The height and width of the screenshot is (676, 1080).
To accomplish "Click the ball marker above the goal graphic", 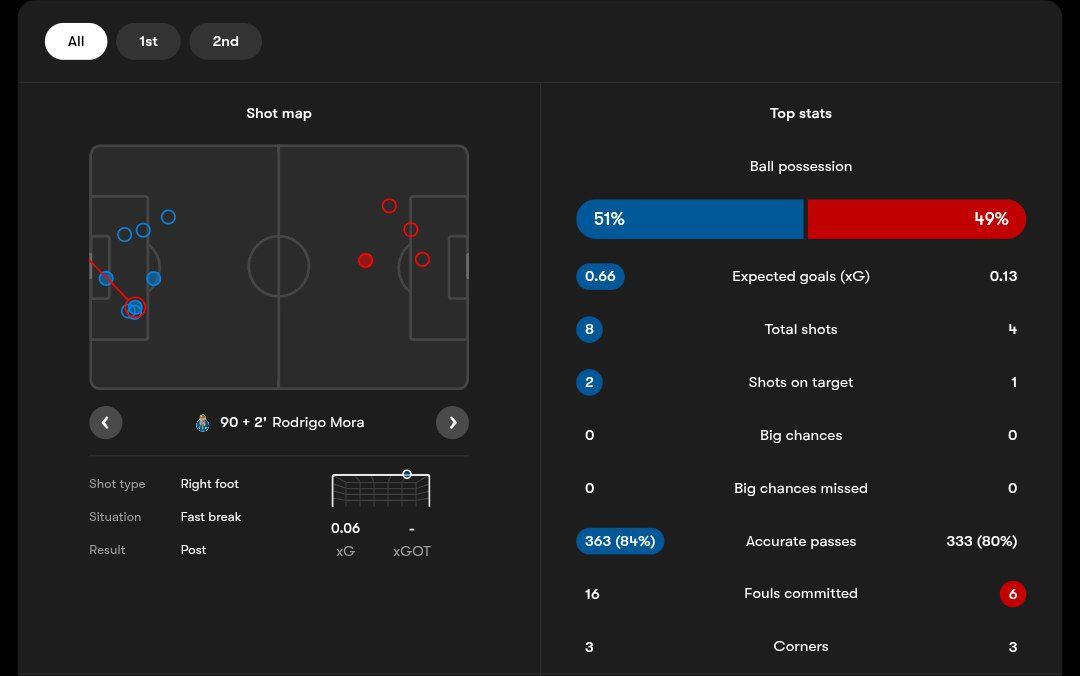I will pyautogui.click(x=407, y=474).
